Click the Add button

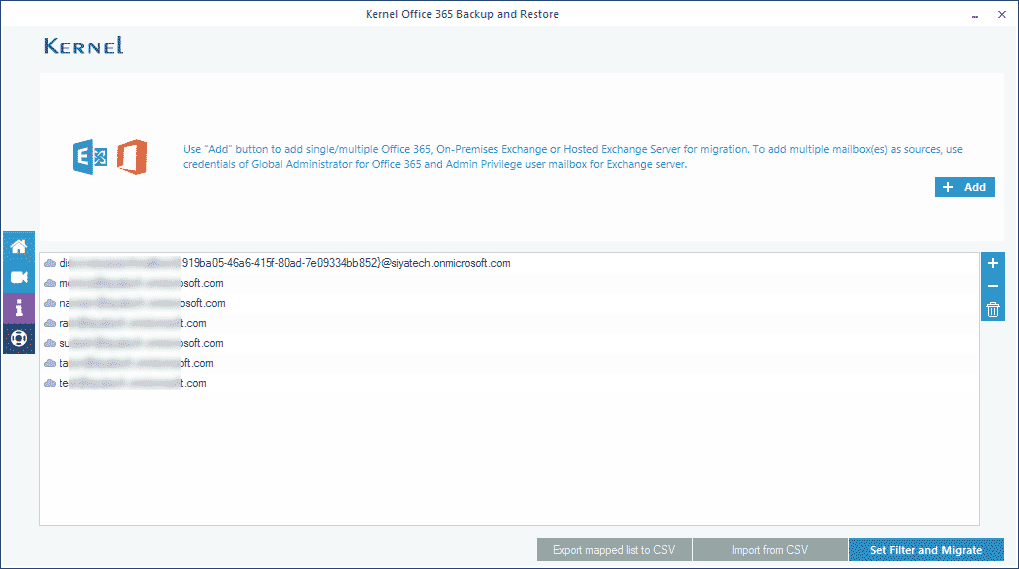[964, 187]
